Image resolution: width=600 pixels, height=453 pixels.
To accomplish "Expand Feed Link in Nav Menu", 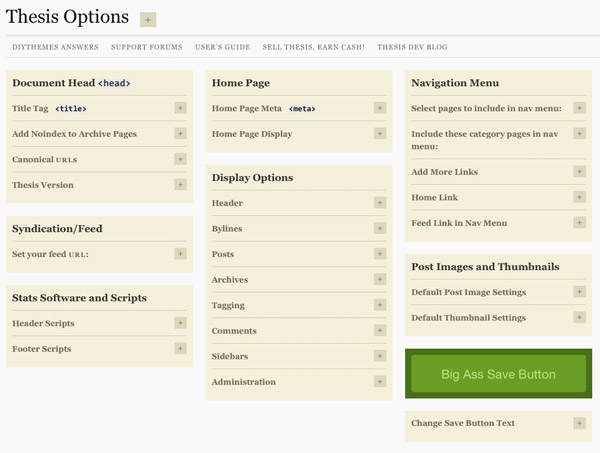I will click(x=579, y=223).
